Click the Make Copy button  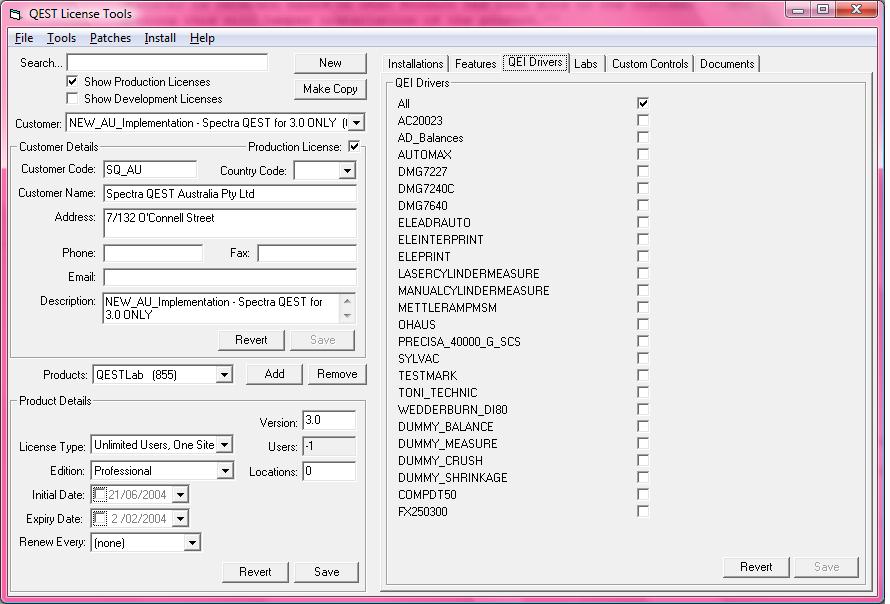(x=330, y=89)
